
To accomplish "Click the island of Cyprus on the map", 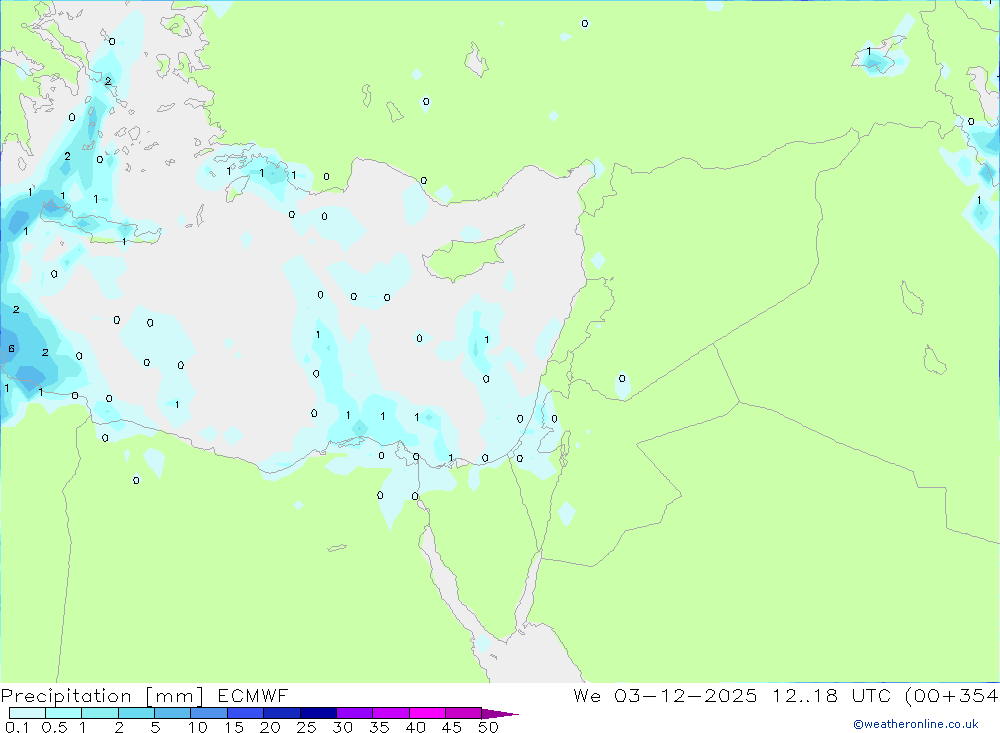I will 467,255.
